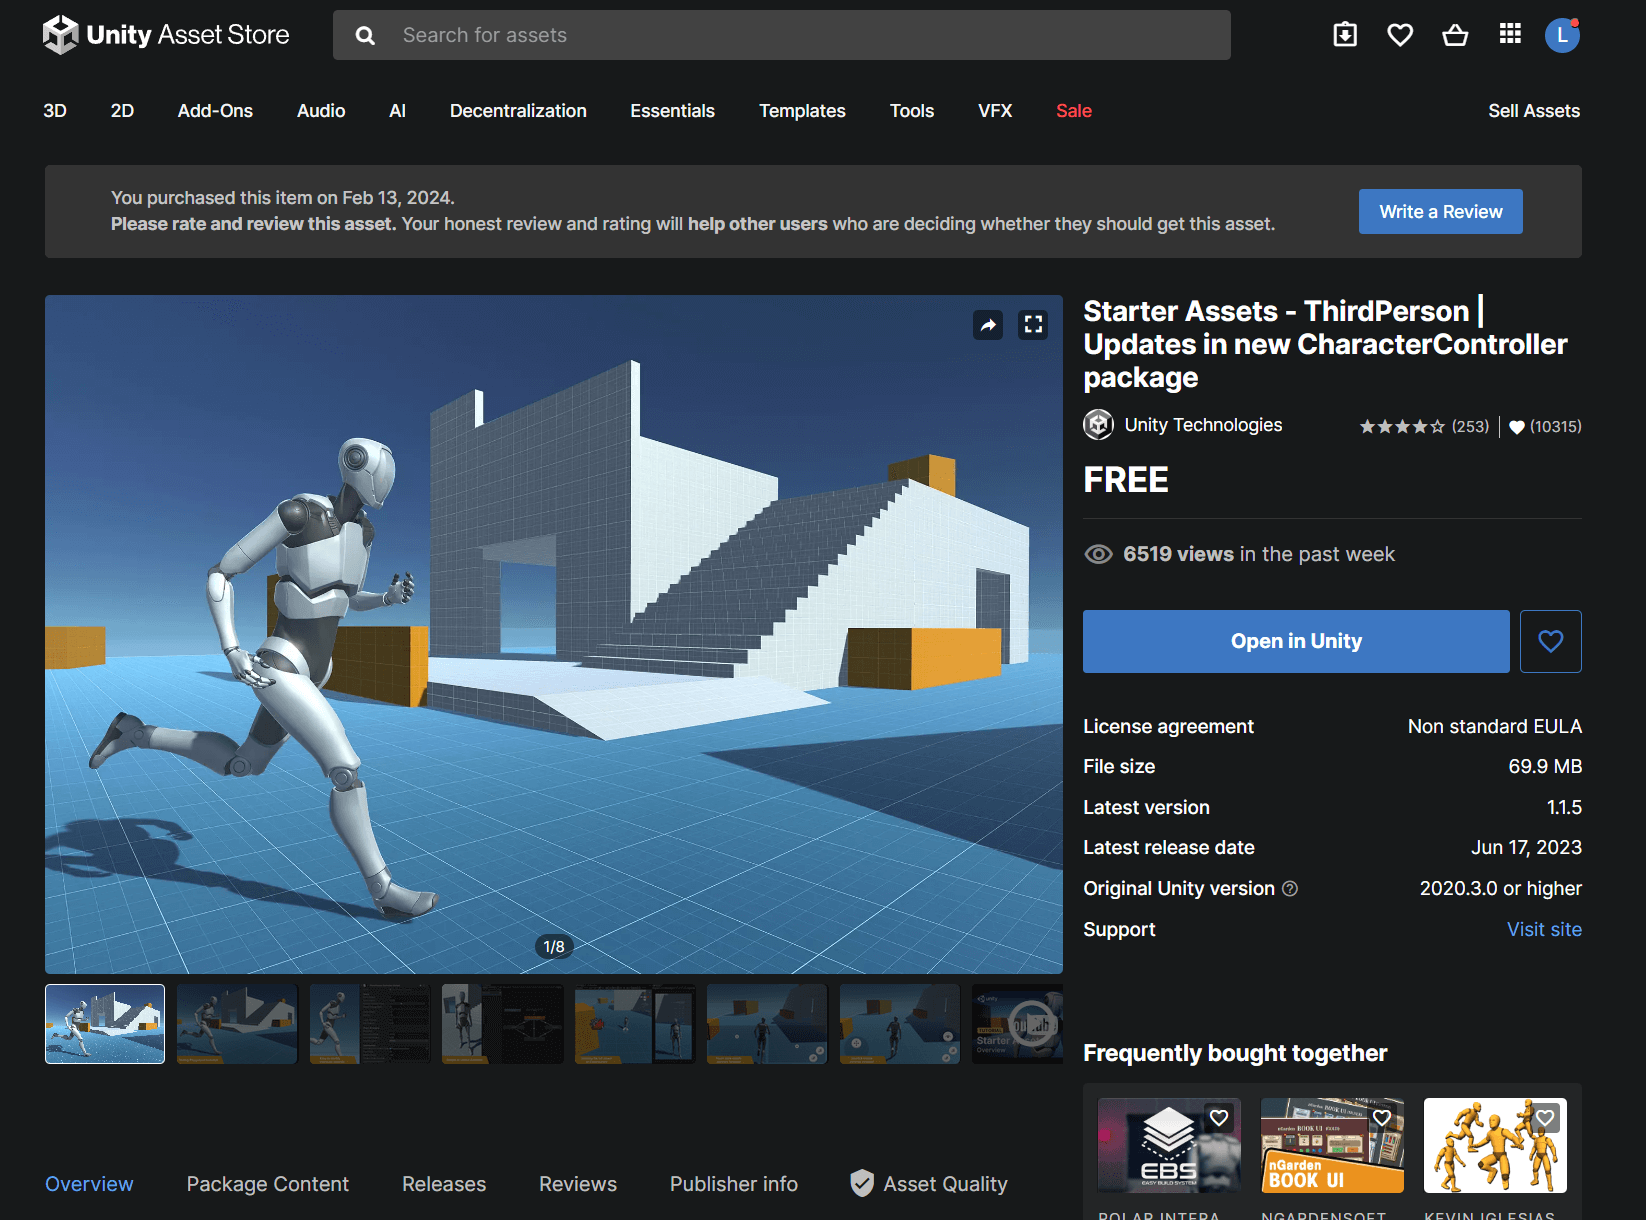Favorite the EBS Easy Build System asset
1646x1220 pixels.
1219,1117
